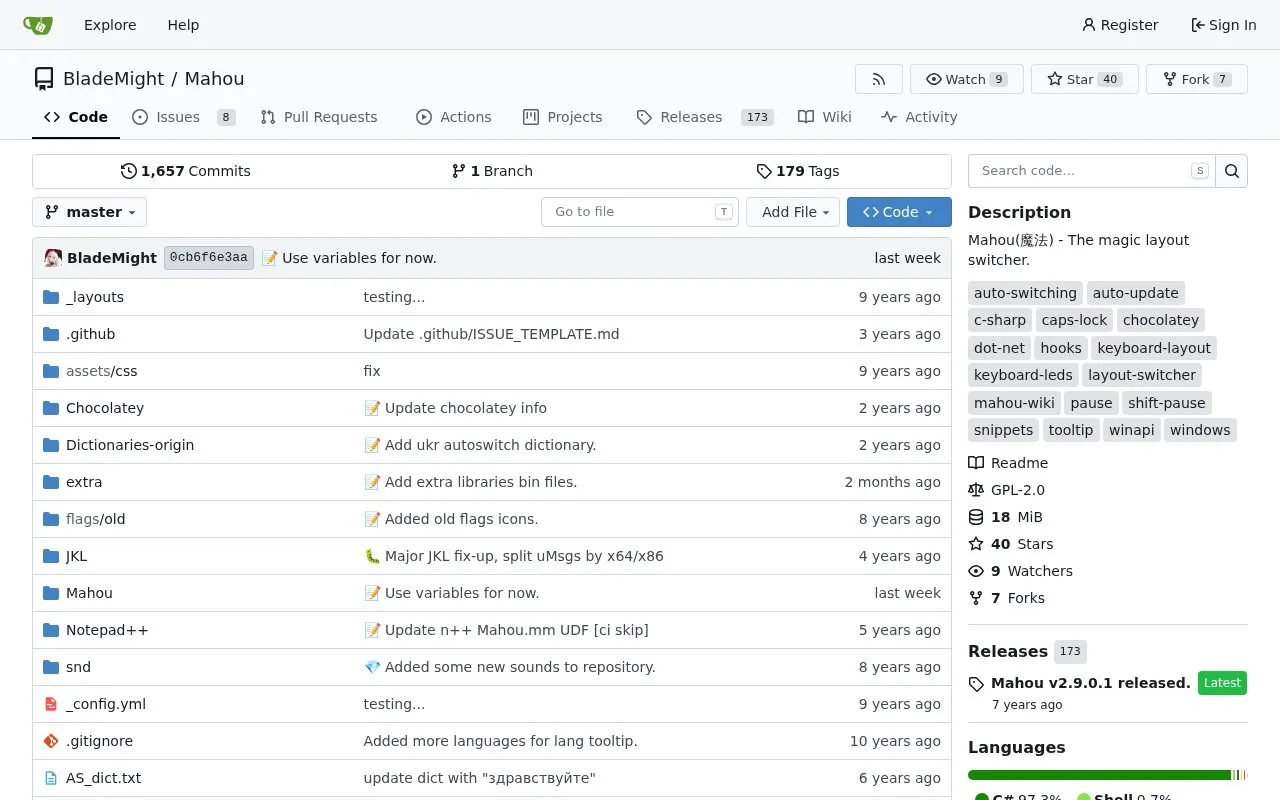Click the .gitignore git file icon
Viewport: 1280px width, 800px height.
point(51,741)
